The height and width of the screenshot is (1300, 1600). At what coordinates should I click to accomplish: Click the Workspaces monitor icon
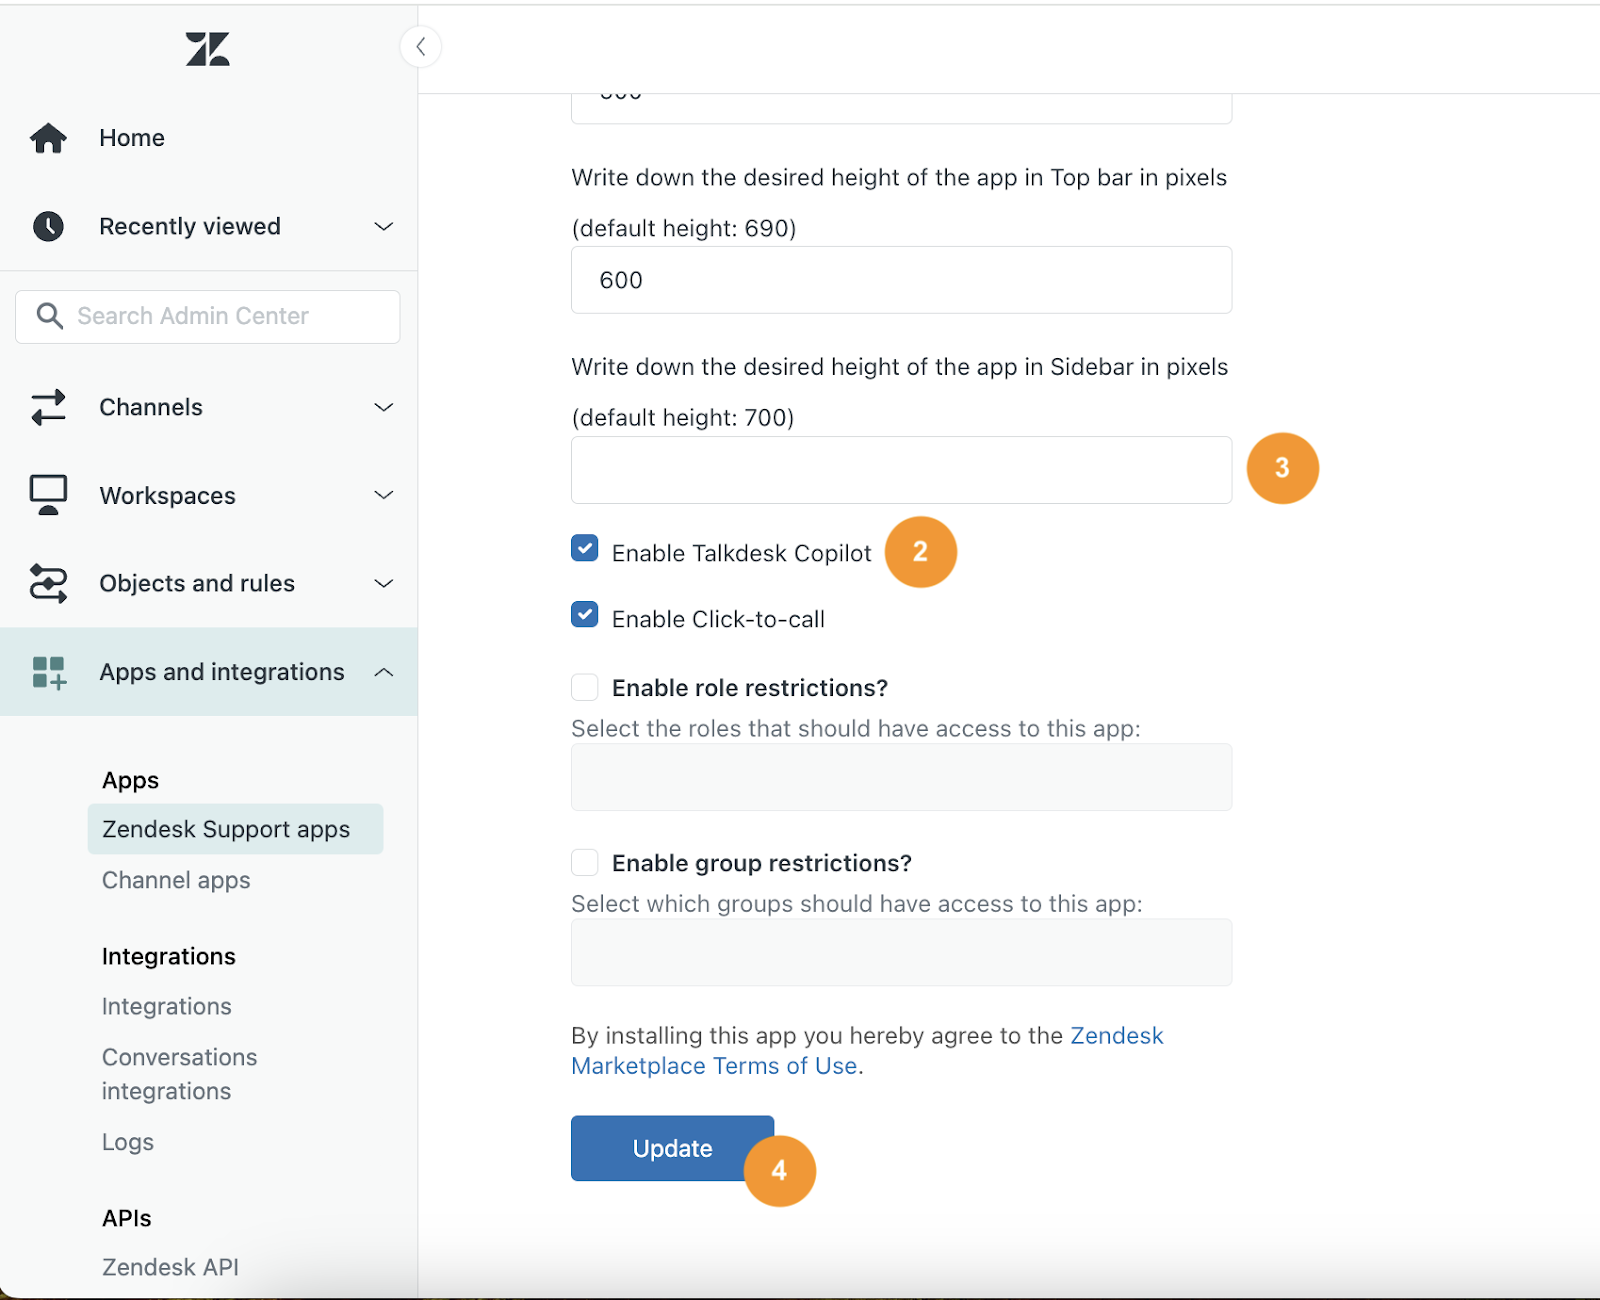click(48, 495)
